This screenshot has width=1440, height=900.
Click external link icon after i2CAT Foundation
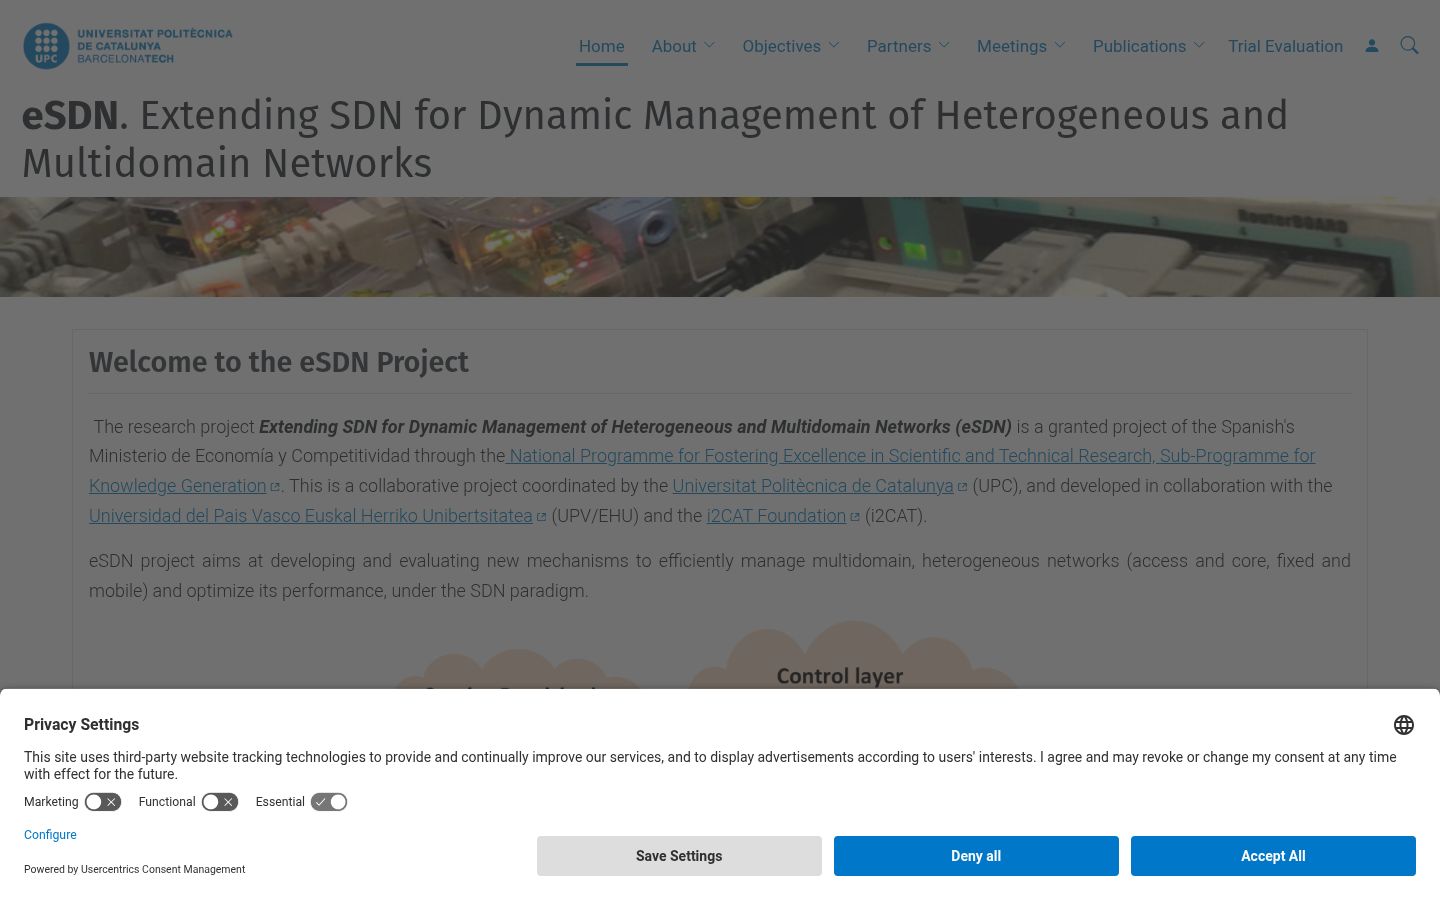point(855,517)
